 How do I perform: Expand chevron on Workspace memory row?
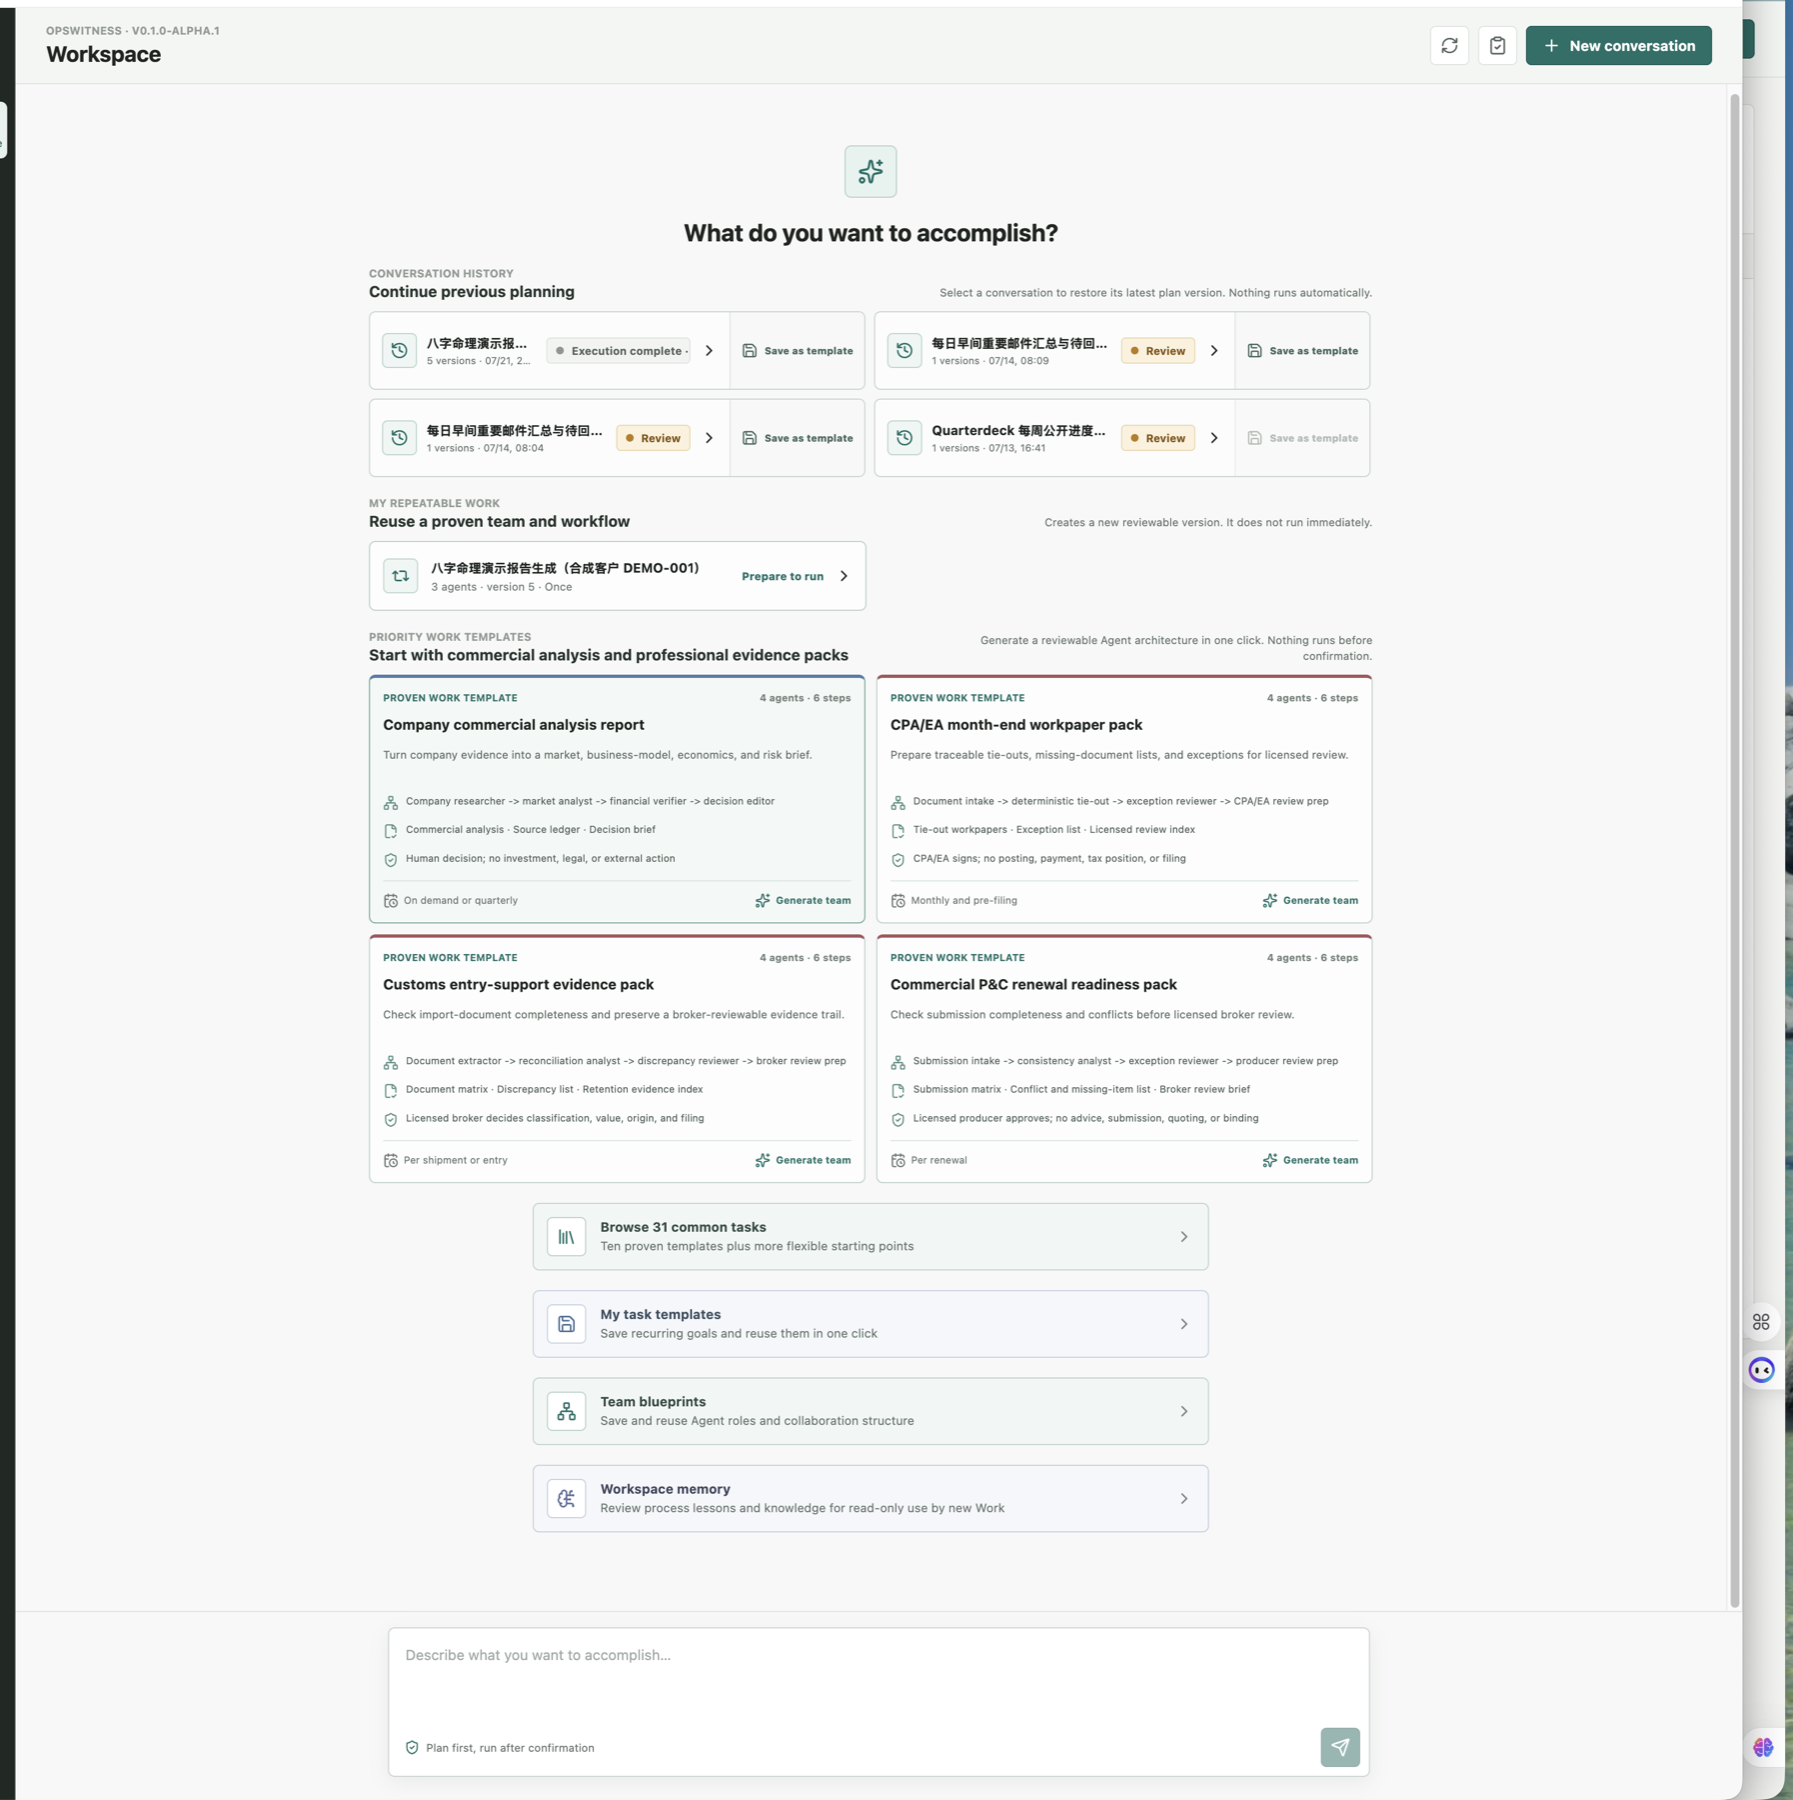coord(1184,1499)
